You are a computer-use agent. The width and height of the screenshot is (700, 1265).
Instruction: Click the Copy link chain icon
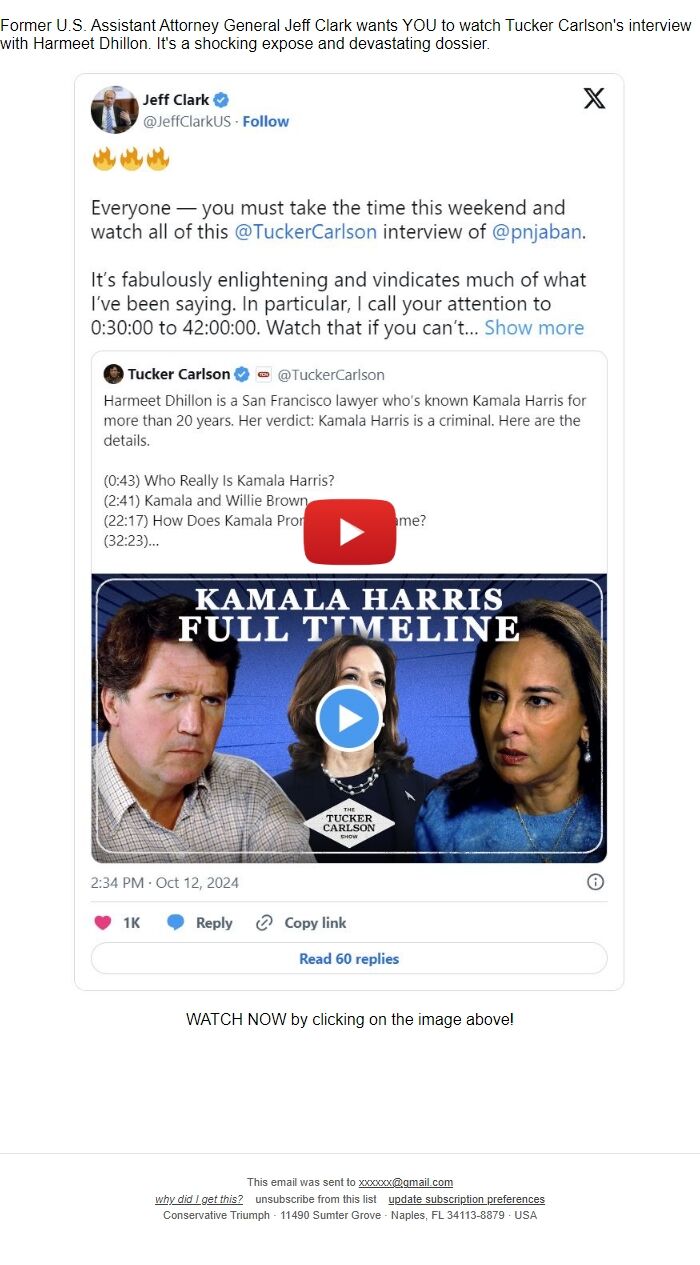coord(264,923)
